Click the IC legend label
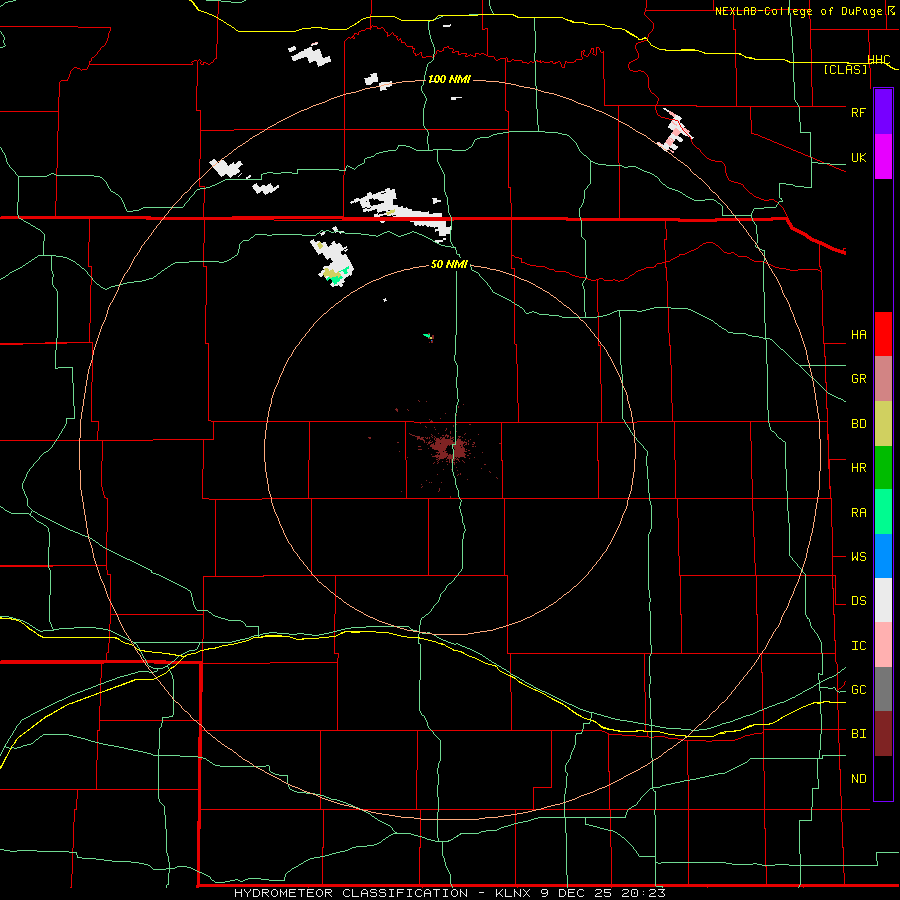900x900 pixels. pyautogui.click(x=858, y=646)
